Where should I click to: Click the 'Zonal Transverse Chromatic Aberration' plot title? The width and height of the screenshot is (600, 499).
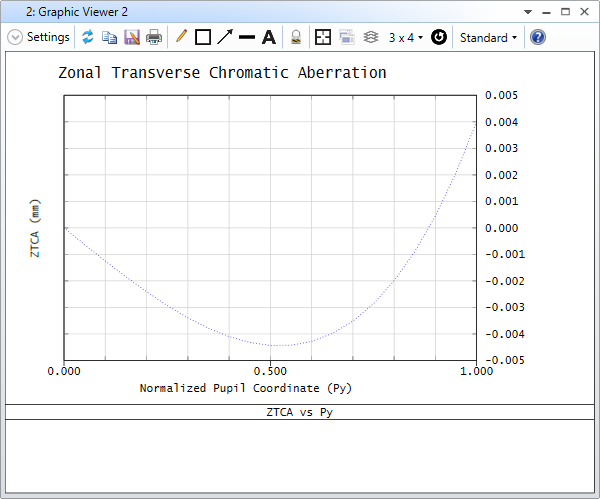222,73
